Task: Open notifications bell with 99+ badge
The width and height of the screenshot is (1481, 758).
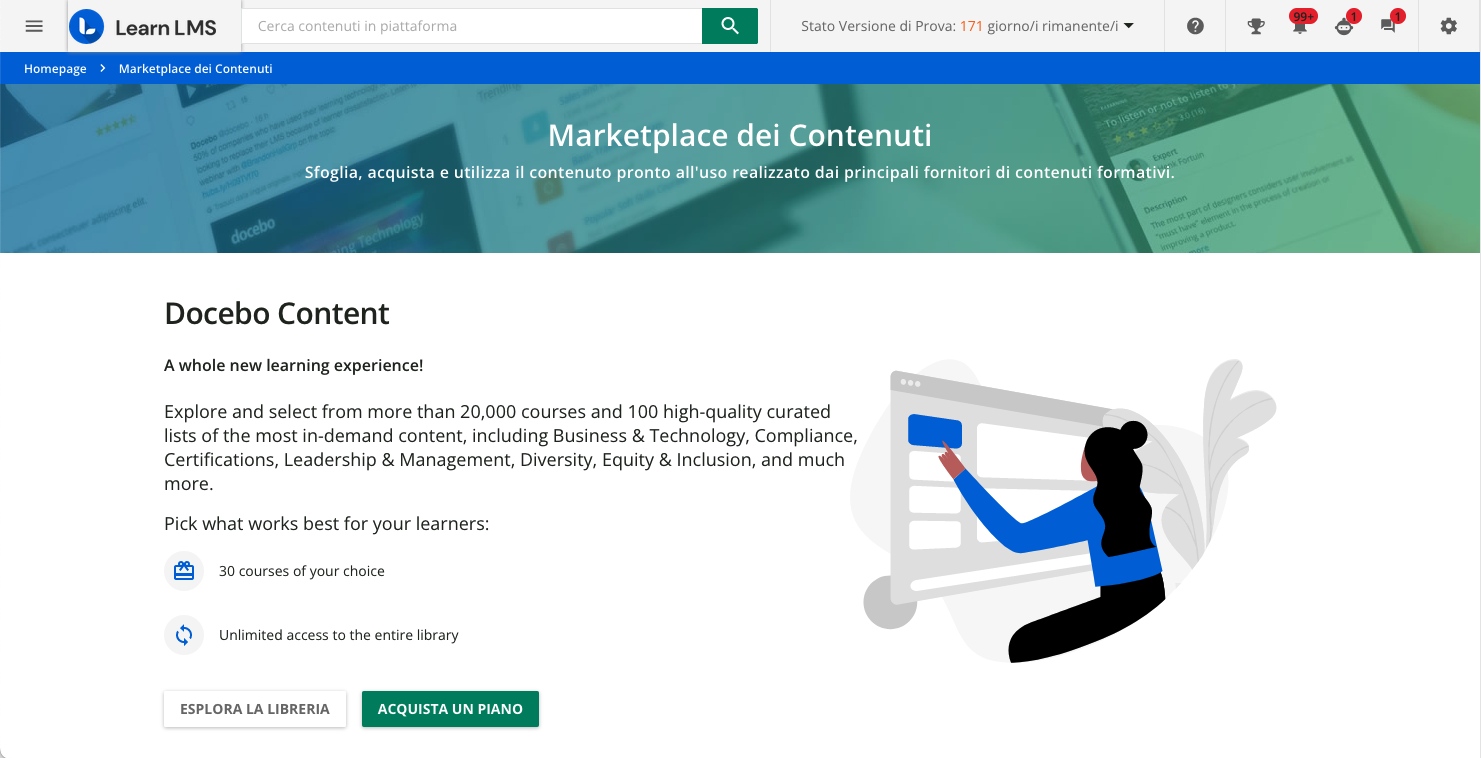Action: 1300,25
